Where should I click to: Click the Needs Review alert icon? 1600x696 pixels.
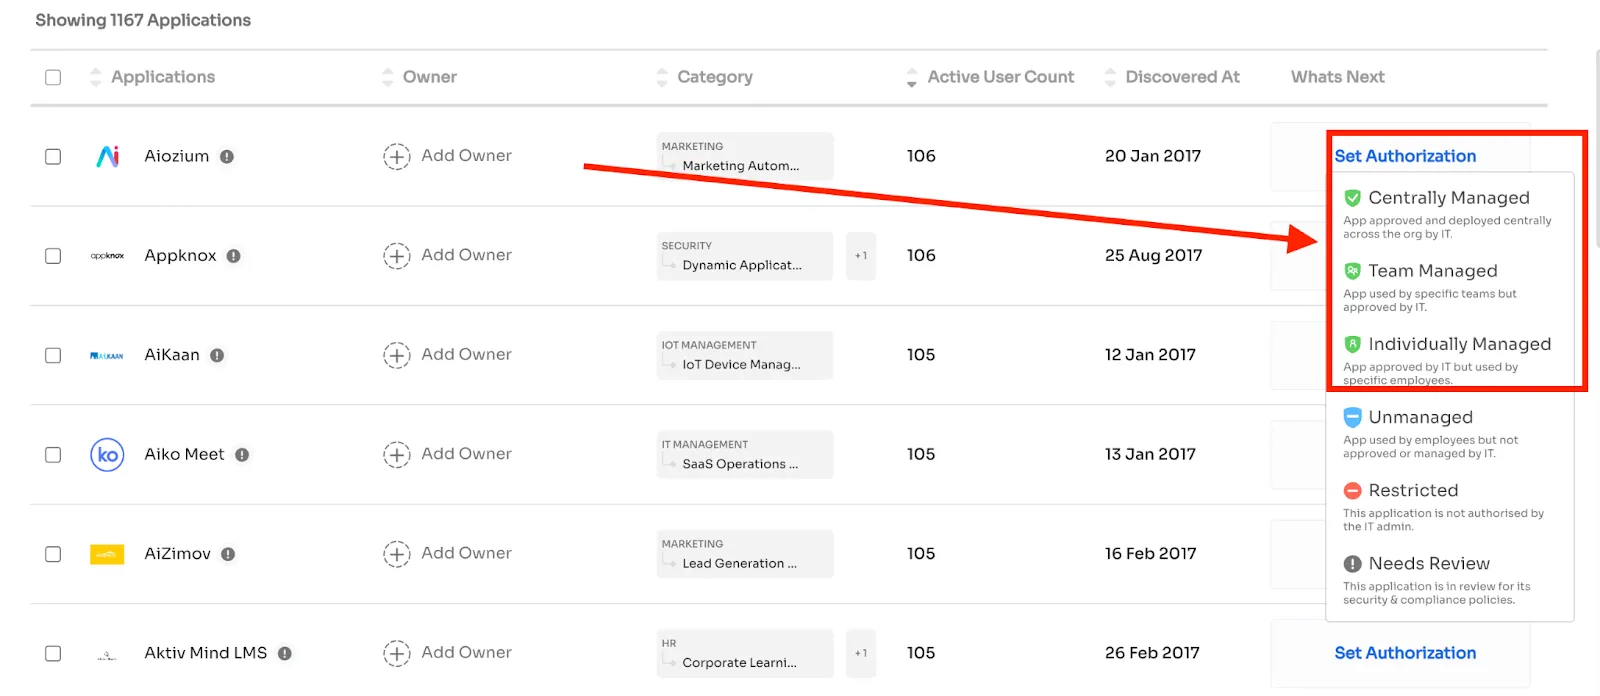coord(1352,564)
